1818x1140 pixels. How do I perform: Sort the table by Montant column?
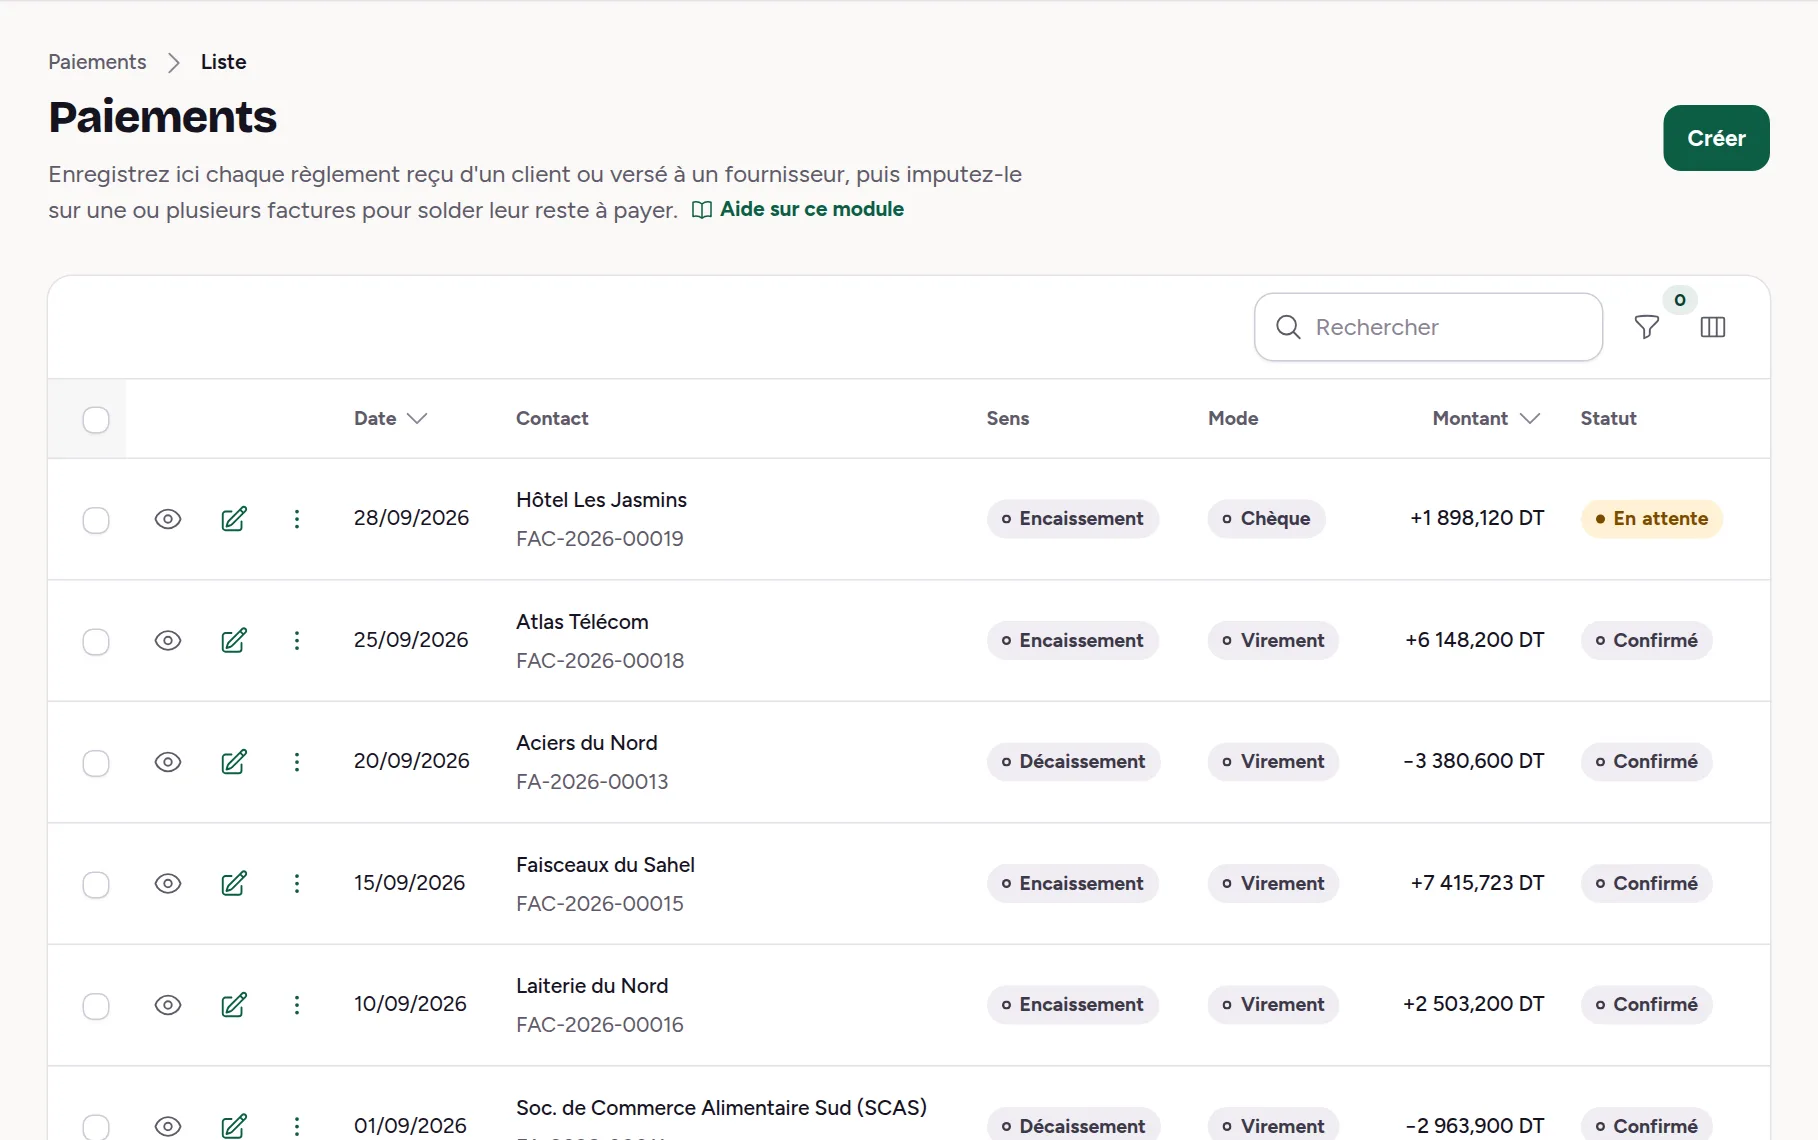[1486, 418]
